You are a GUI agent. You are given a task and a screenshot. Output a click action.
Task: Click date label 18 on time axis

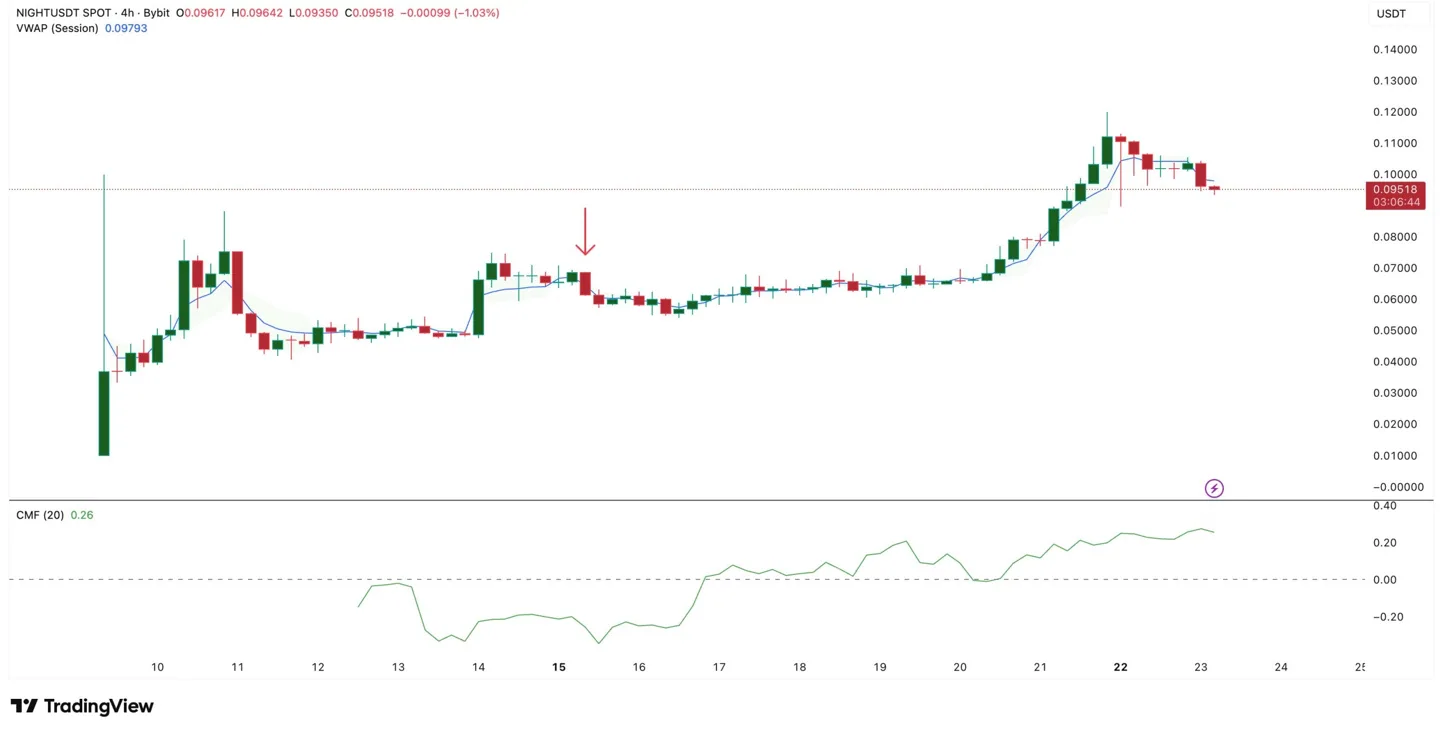pyautogui.click(x=800, y=667)
